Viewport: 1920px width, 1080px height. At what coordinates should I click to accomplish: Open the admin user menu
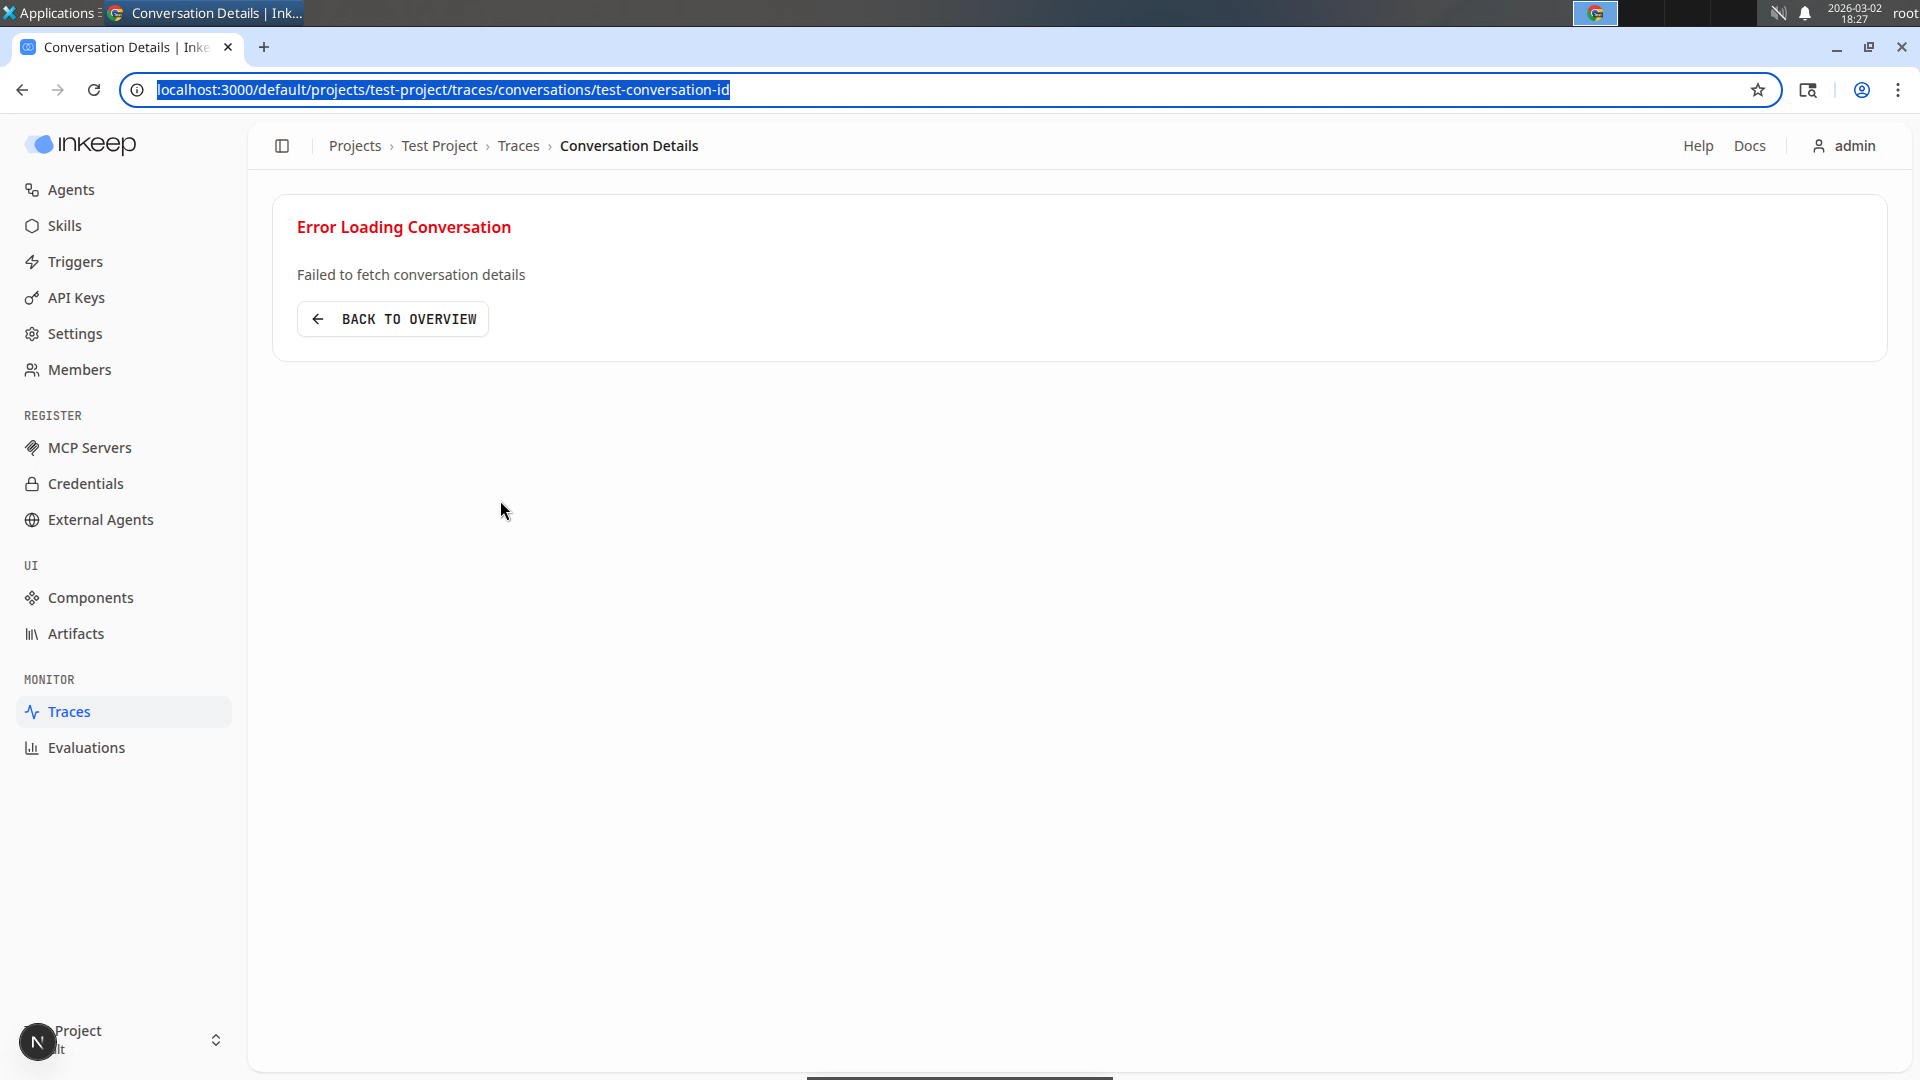tap(1844, 146)
